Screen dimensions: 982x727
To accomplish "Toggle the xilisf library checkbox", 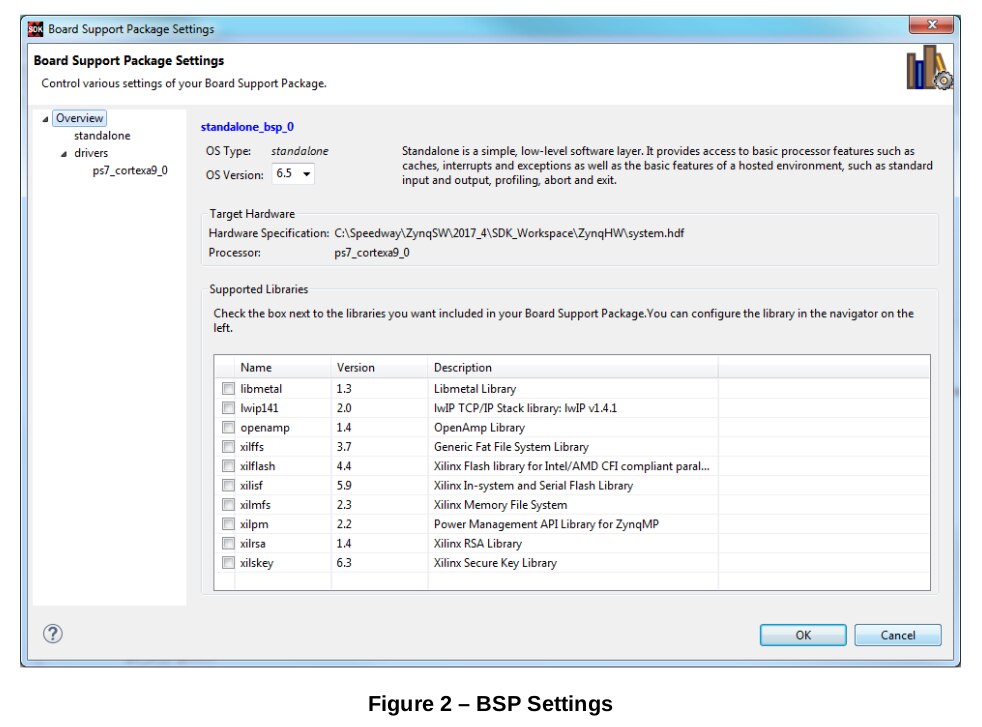I will click(x=228, y=486).
